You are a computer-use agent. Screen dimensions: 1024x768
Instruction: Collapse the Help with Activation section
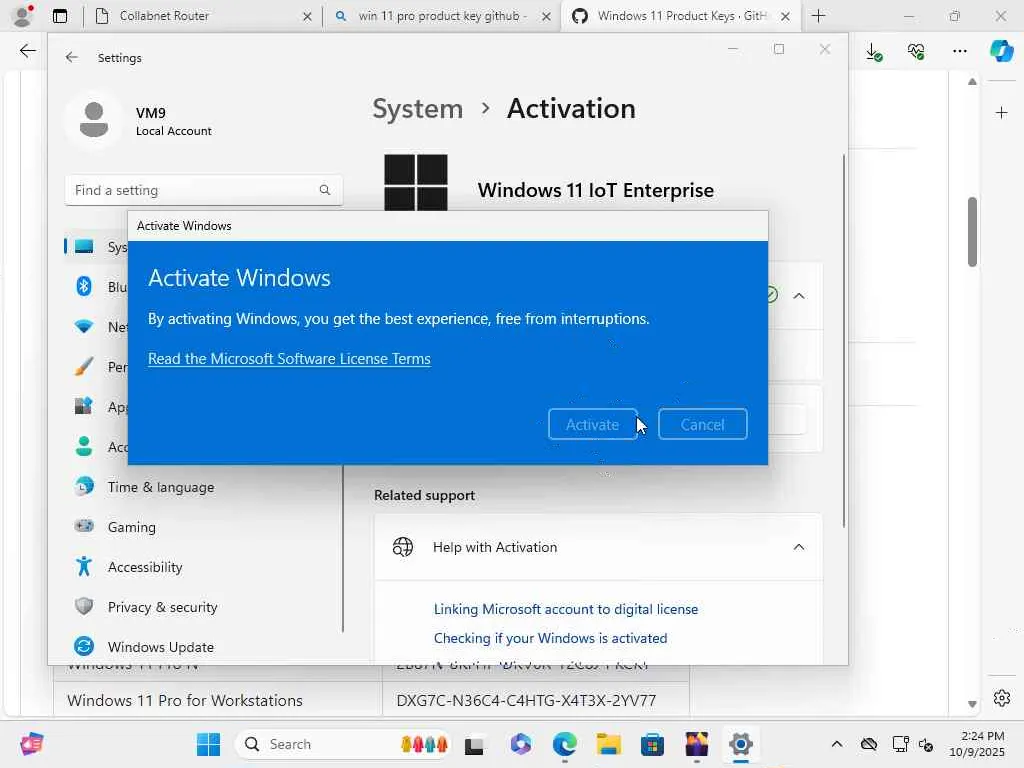pos(799,547)
